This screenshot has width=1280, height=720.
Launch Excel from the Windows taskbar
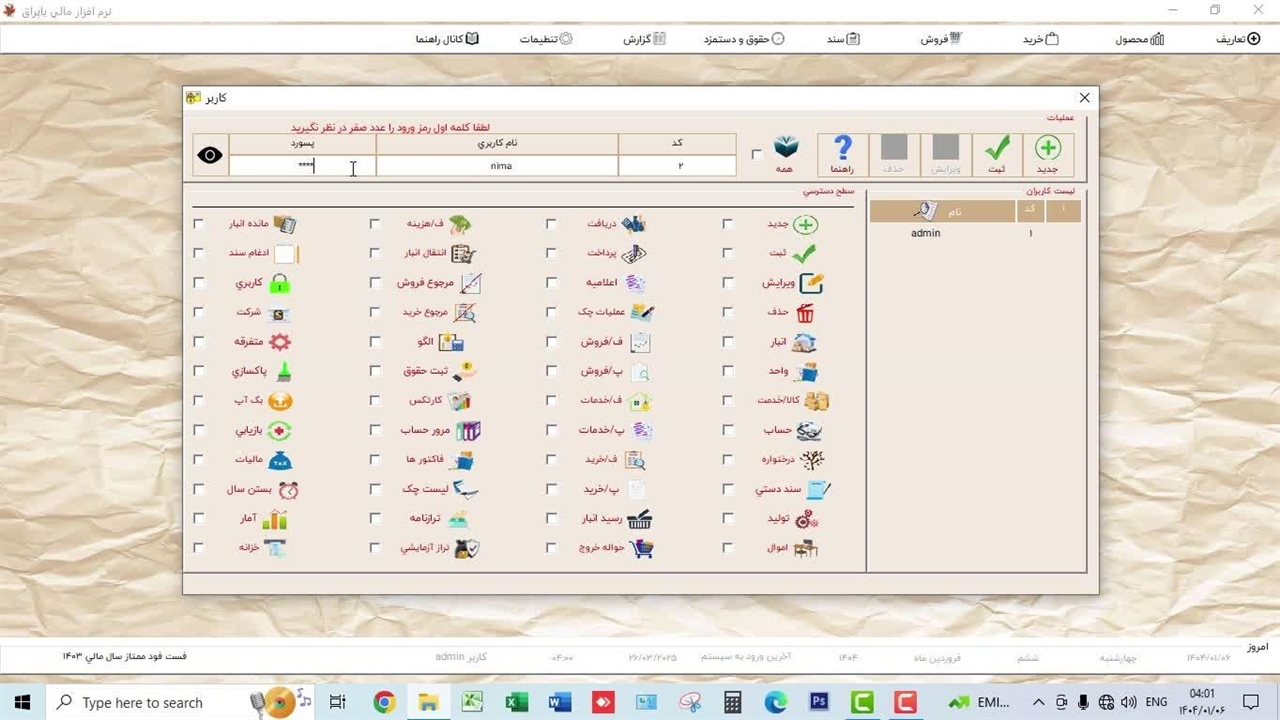[516, 702]
